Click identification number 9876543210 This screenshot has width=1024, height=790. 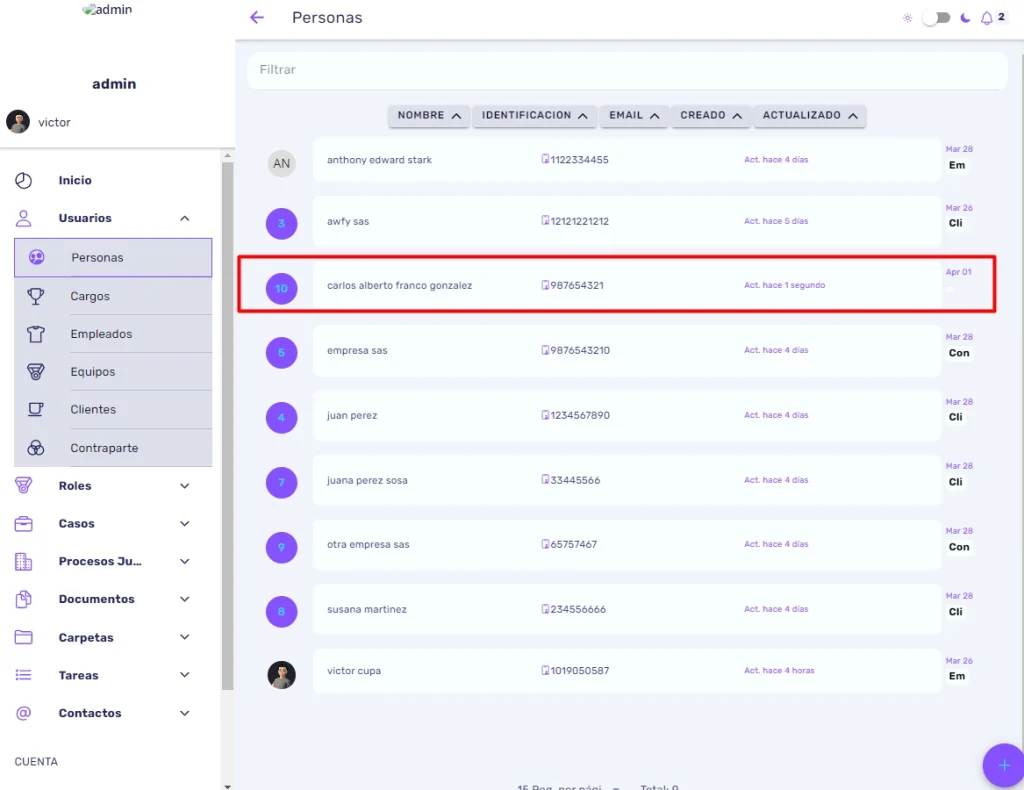(580, 351)
